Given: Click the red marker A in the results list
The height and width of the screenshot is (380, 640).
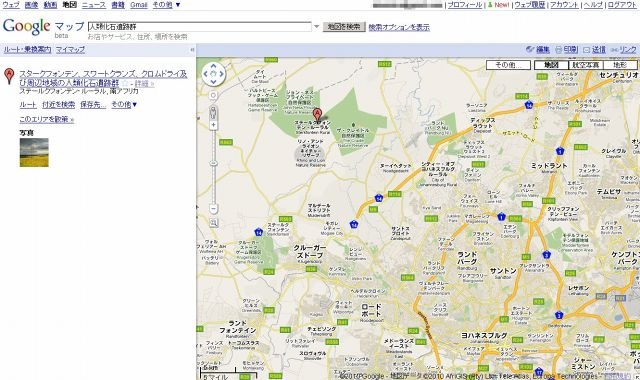Looking at the screenshot, I should tap(9, 76).
